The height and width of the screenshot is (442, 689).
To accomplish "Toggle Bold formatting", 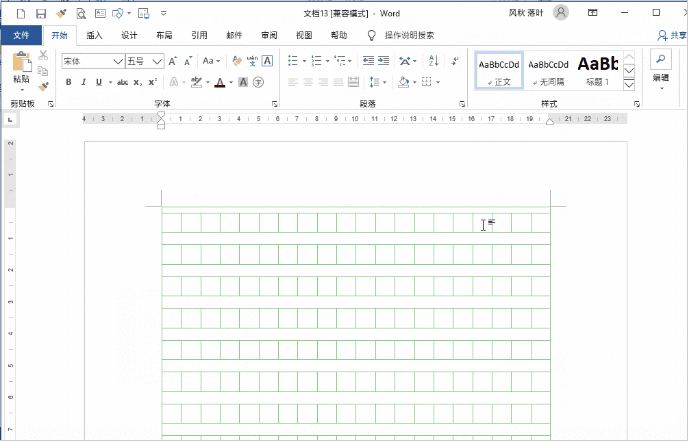I will click(x=69, y=82).
